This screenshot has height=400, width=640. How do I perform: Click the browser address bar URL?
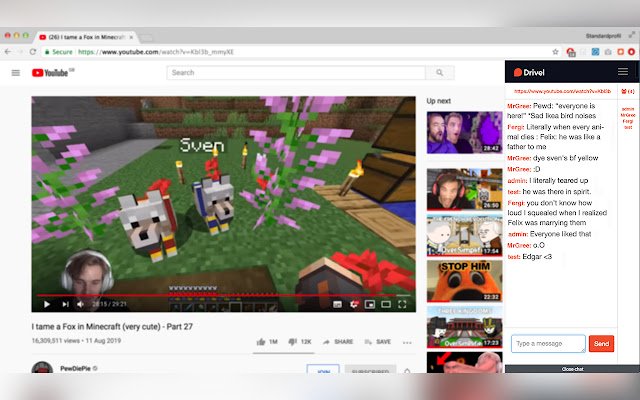[x=156, y=52]
